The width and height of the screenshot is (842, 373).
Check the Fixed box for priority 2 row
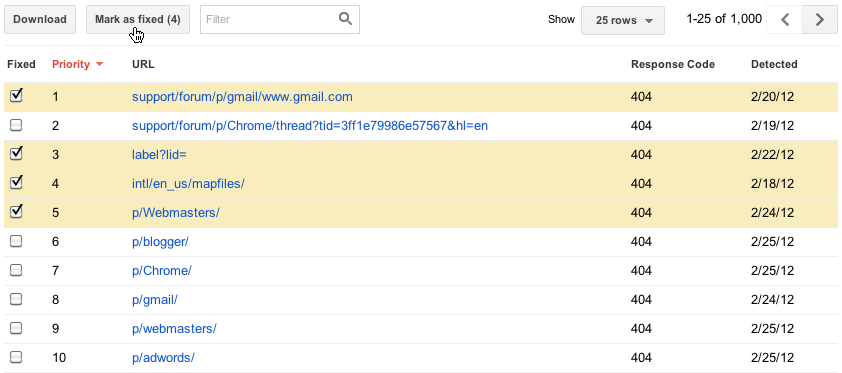tap(17, 126)
